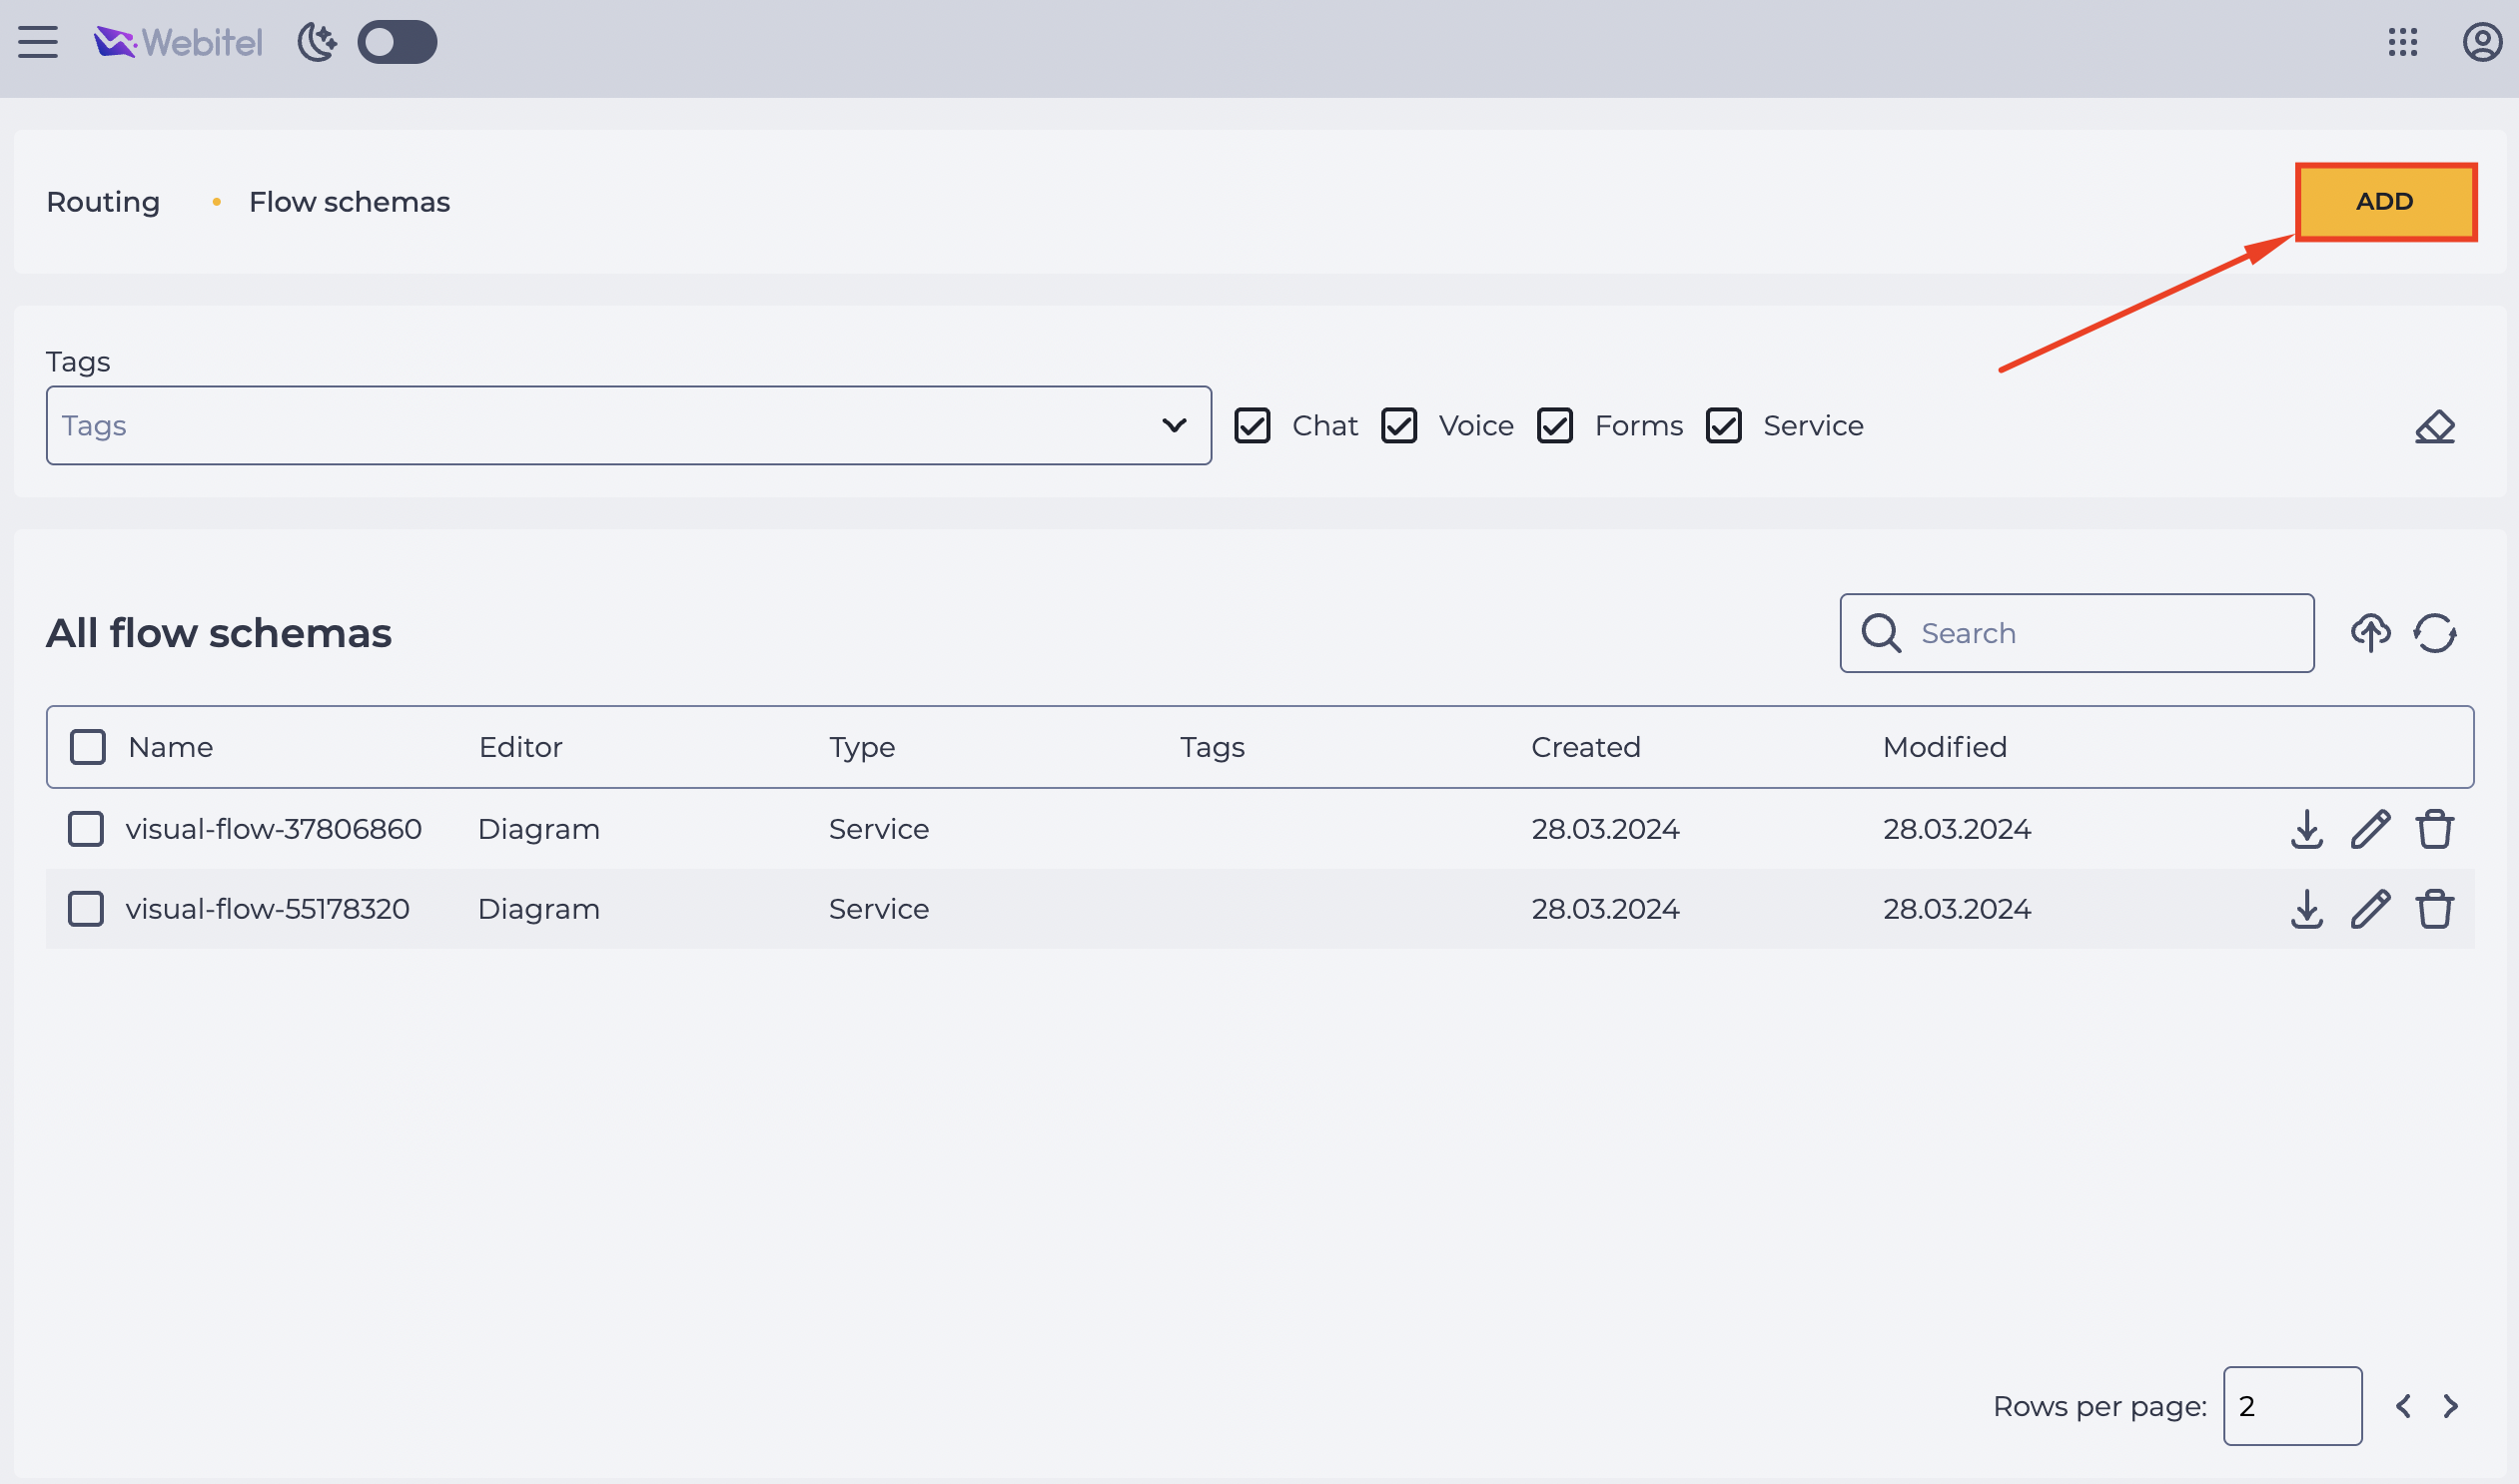2519x1484 pixels.
Task: Select the visual-flow-55178320 row checkbox
Action: click(86, 909)
